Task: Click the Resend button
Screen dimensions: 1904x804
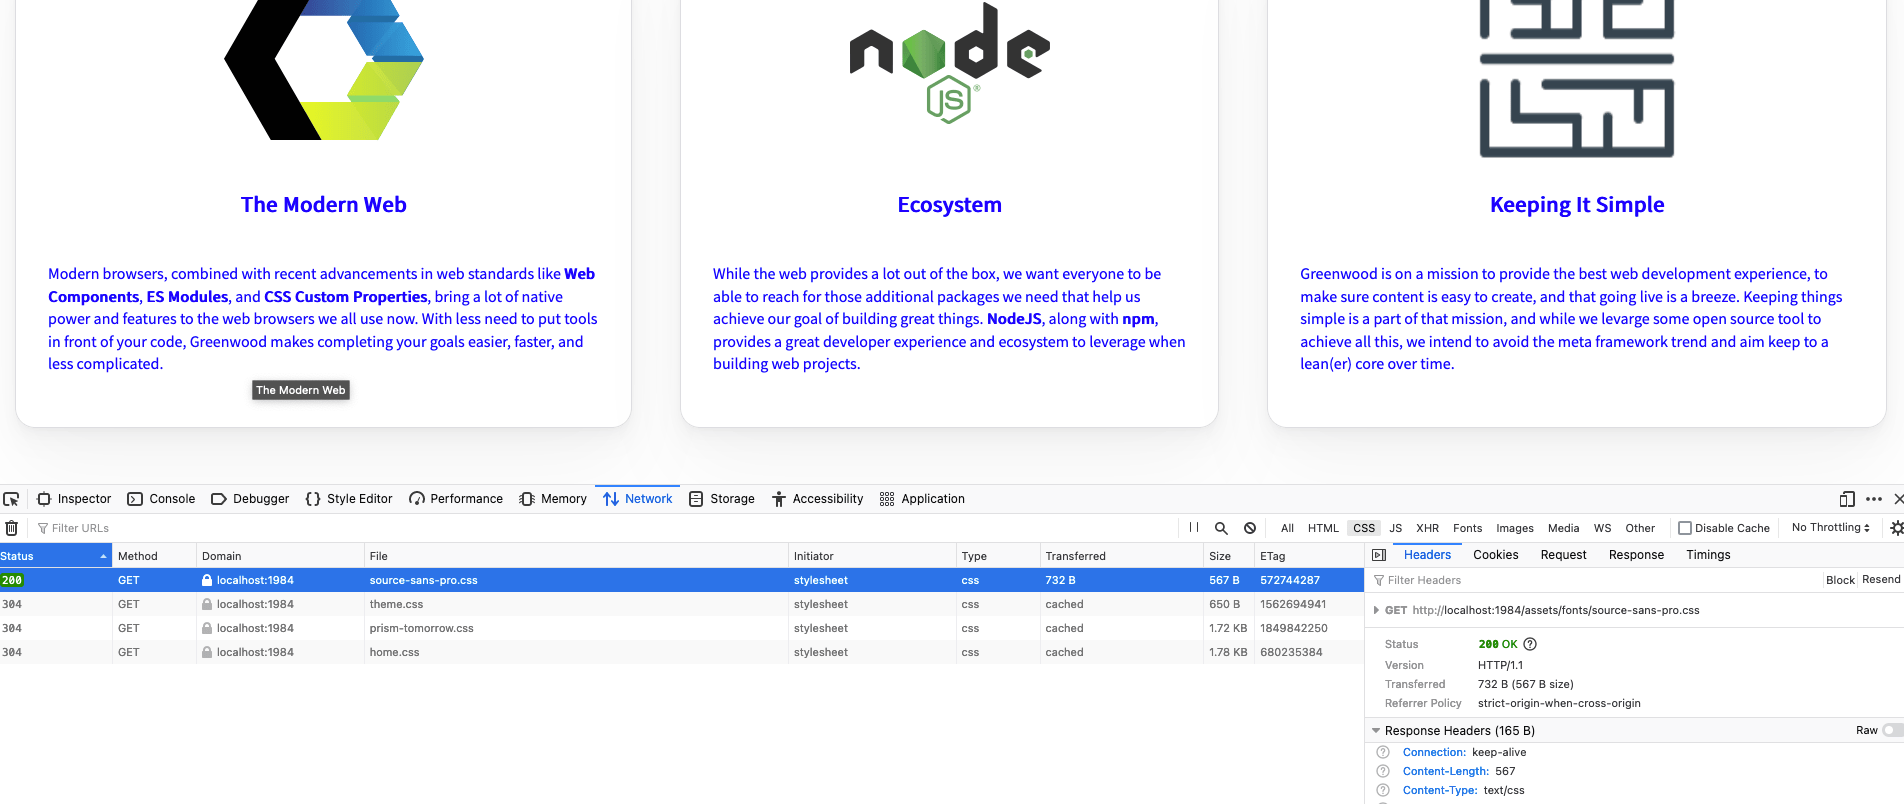Action: coord(1881,580)
